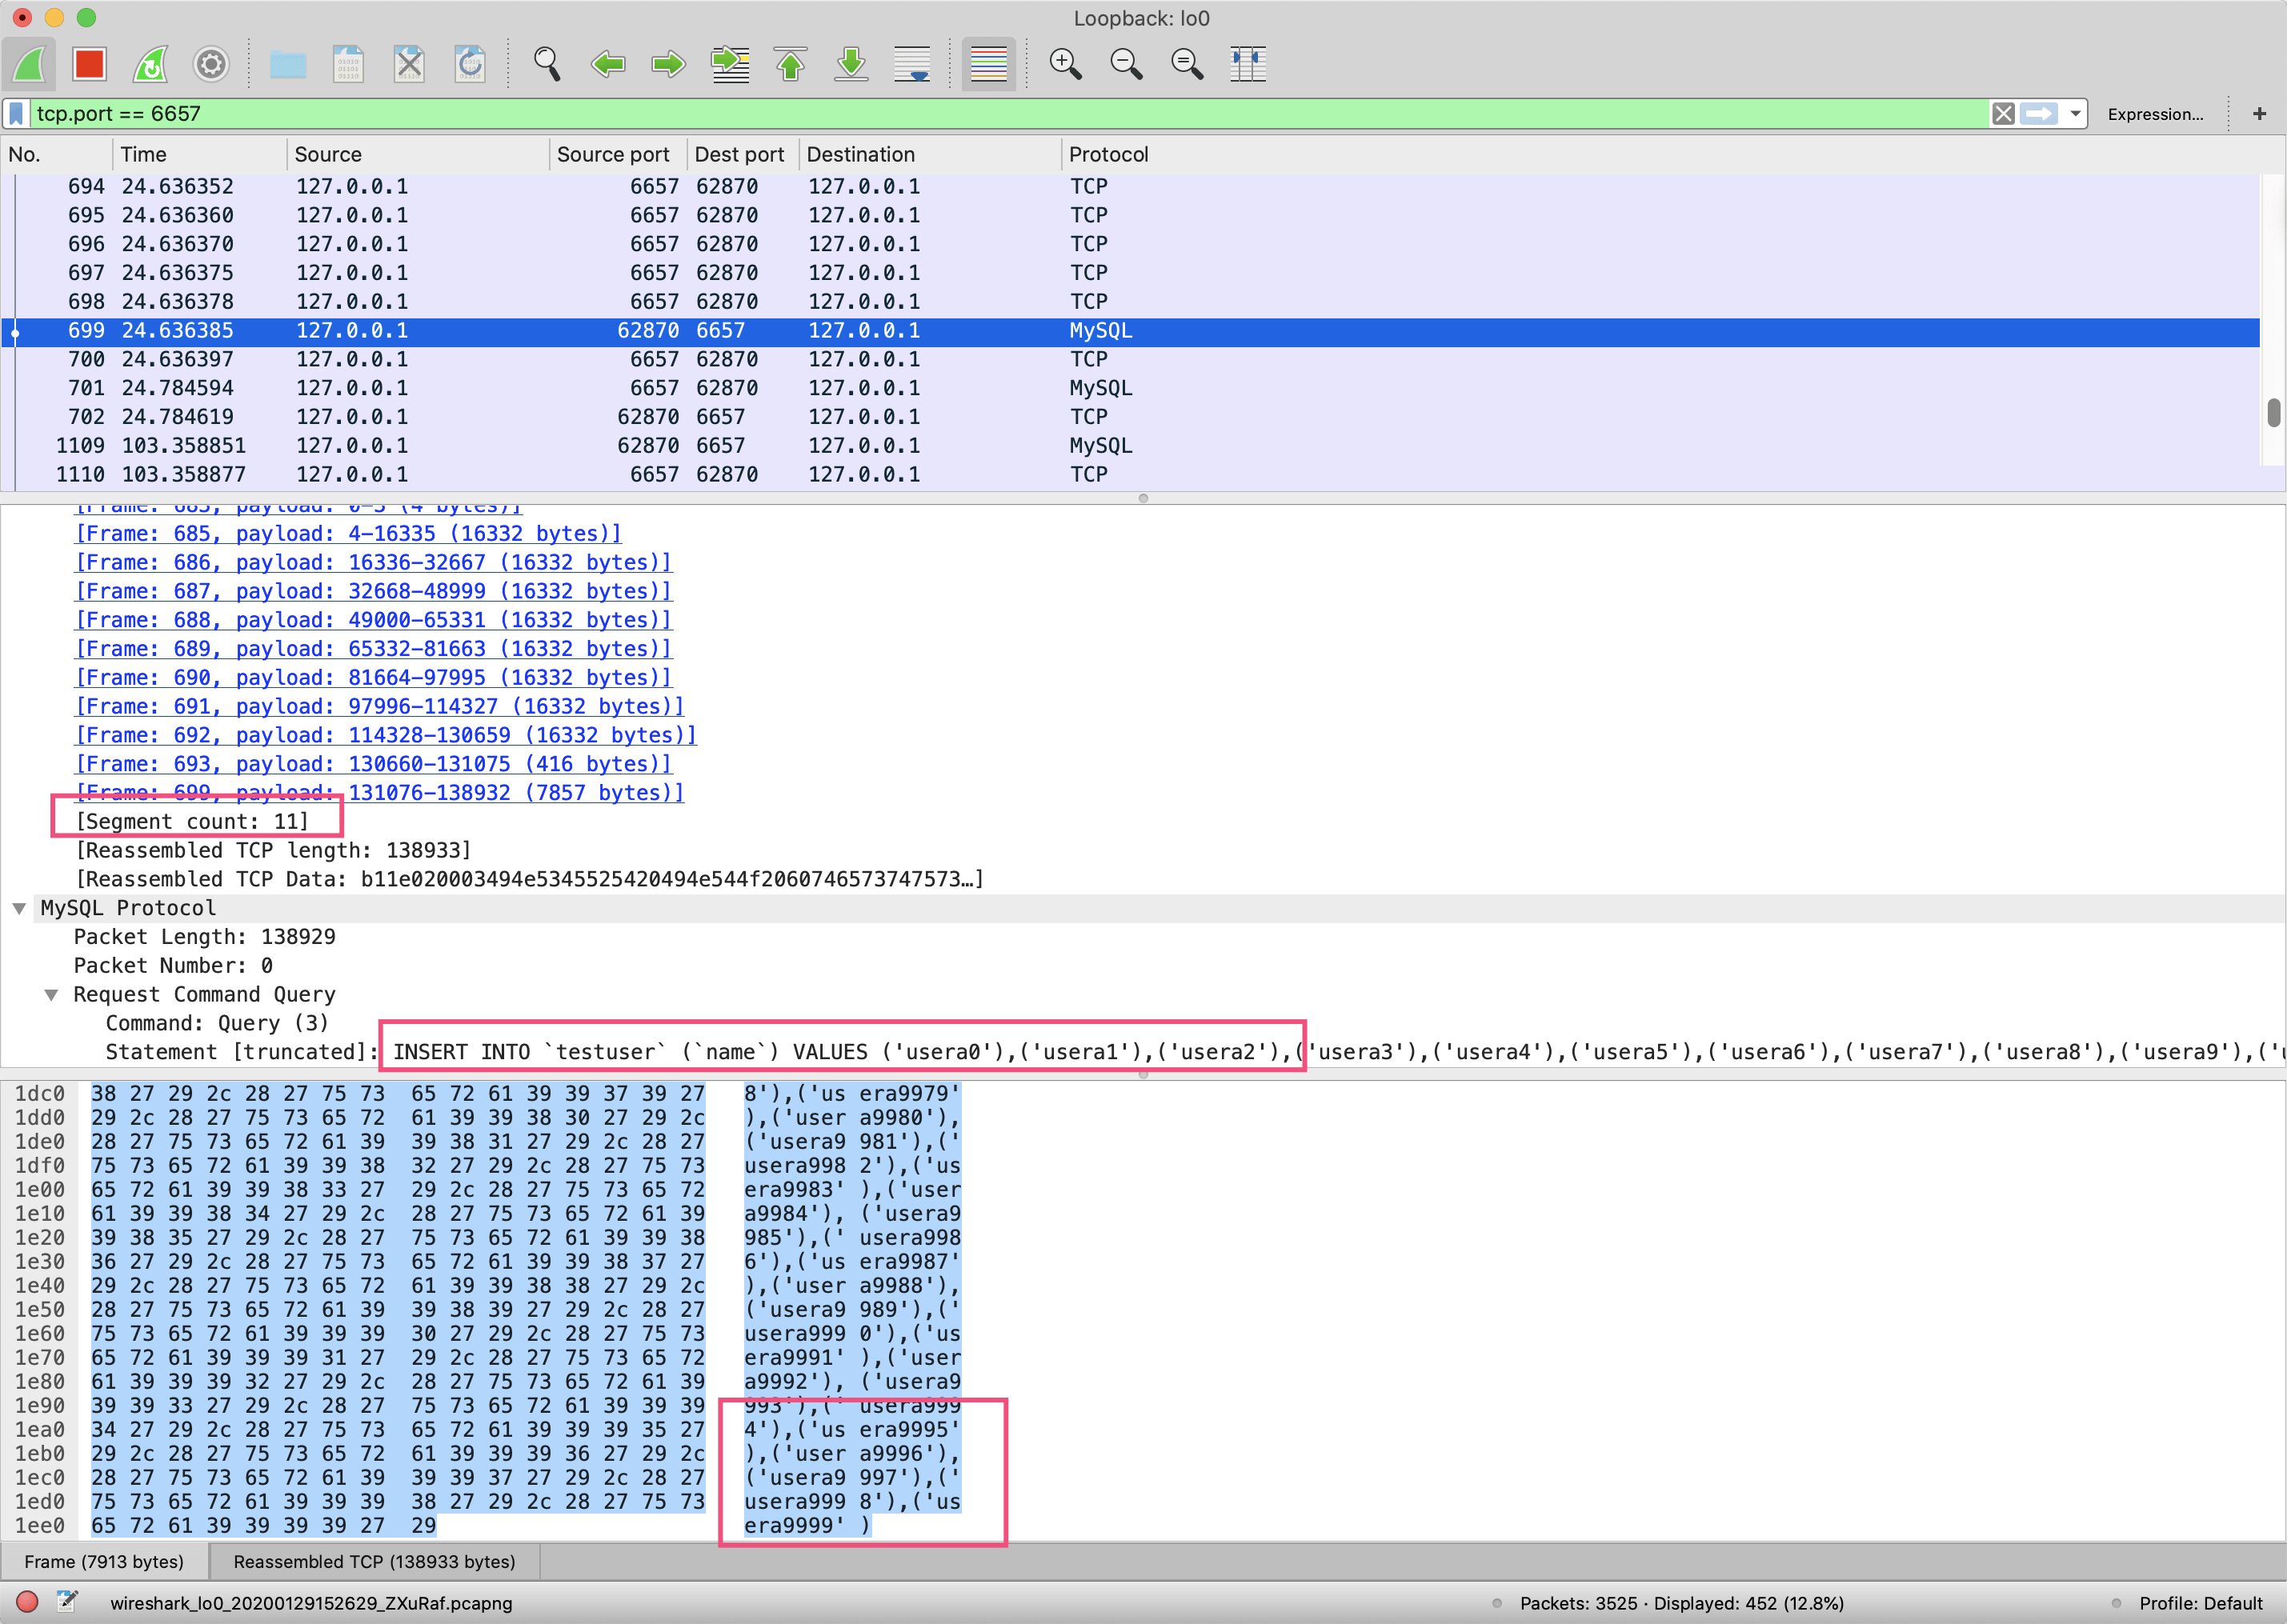Click the Expression... button
This screenshot has width=2287, height=1624.
pos(2155,114)
